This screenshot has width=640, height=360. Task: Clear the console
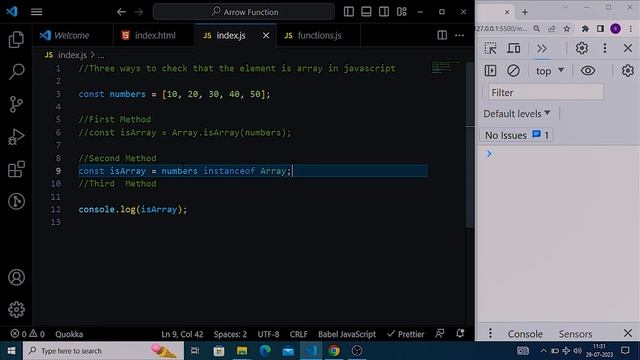(513, 71)
